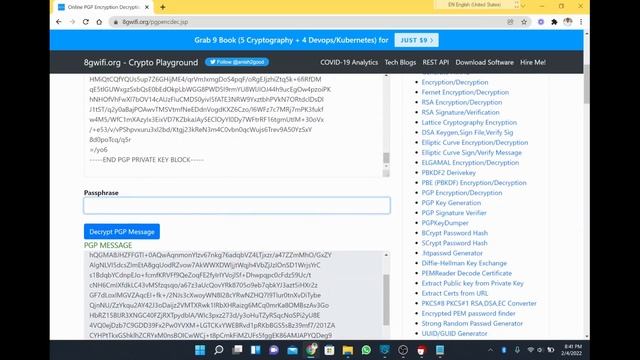Open Download Software menu item
Image resolution: width=640 pixels, height=360 pixels.
[x=484, y=62]
